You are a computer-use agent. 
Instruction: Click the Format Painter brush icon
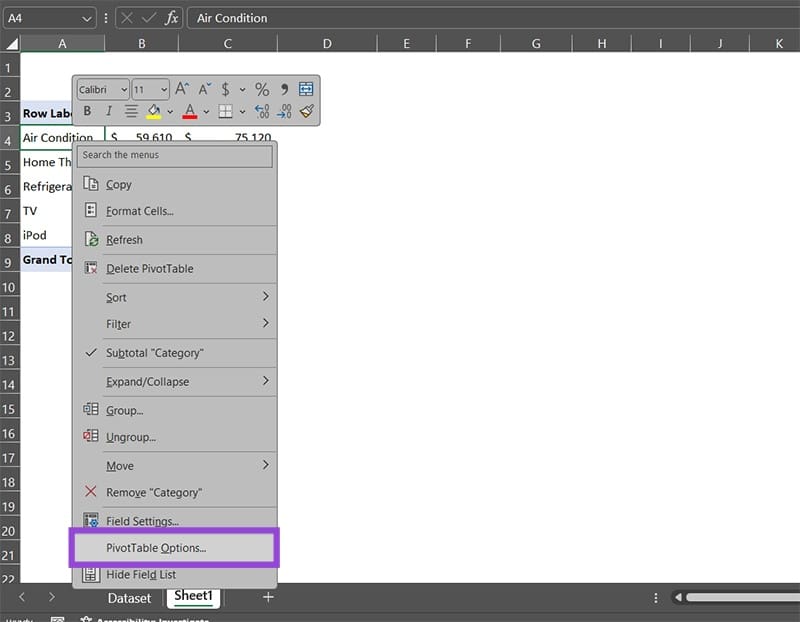click(307, 111)
